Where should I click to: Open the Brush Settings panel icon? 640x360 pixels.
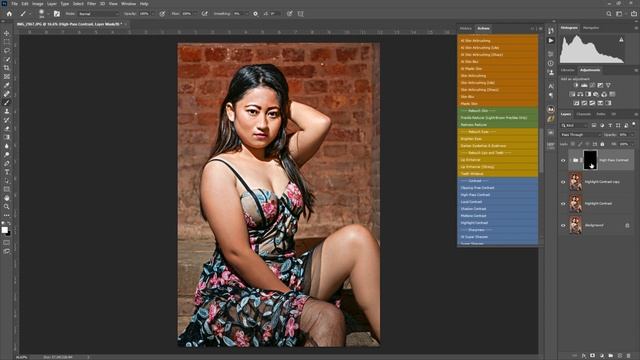point(57,13)
